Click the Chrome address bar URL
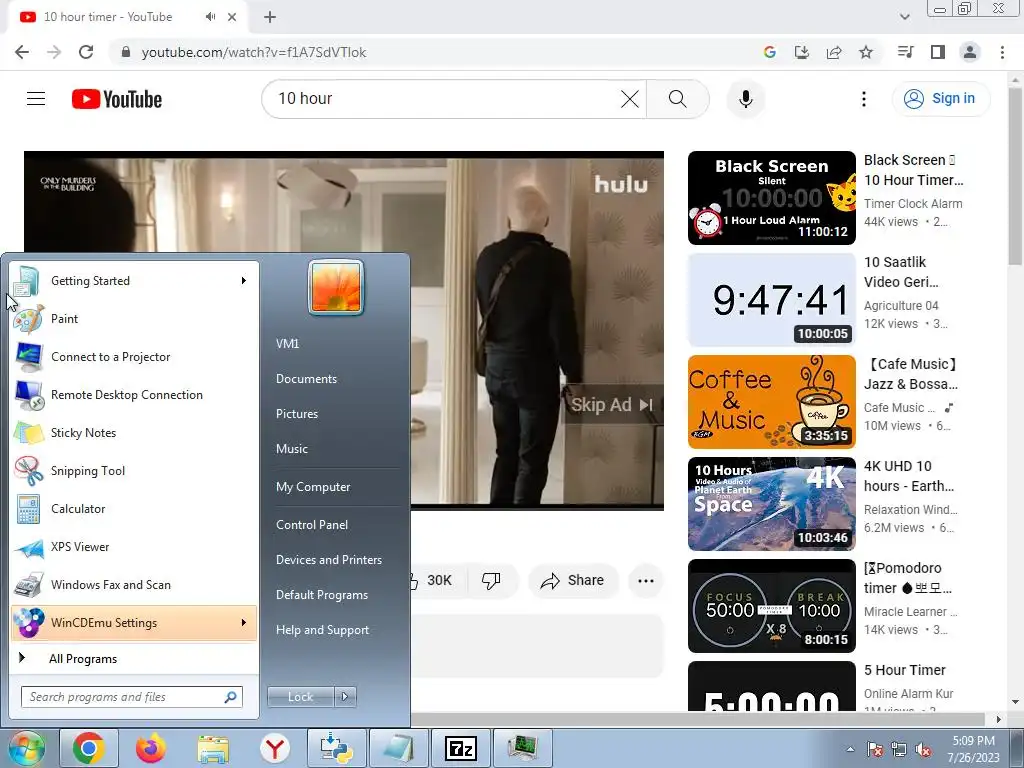 point(253,52)
